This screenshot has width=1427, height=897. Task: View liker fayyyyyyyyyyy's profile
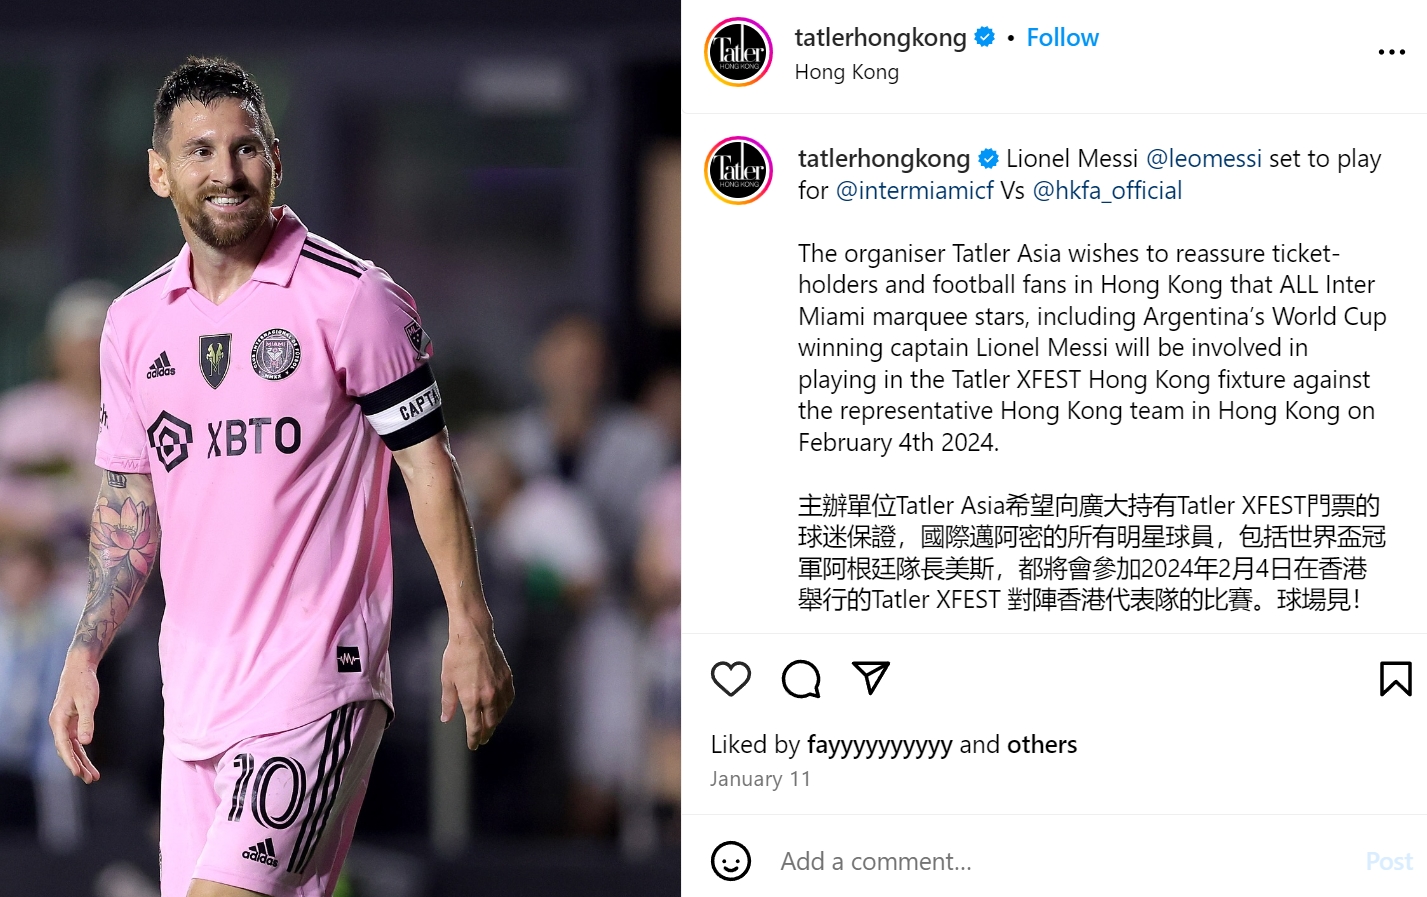(x=879, y=745)
